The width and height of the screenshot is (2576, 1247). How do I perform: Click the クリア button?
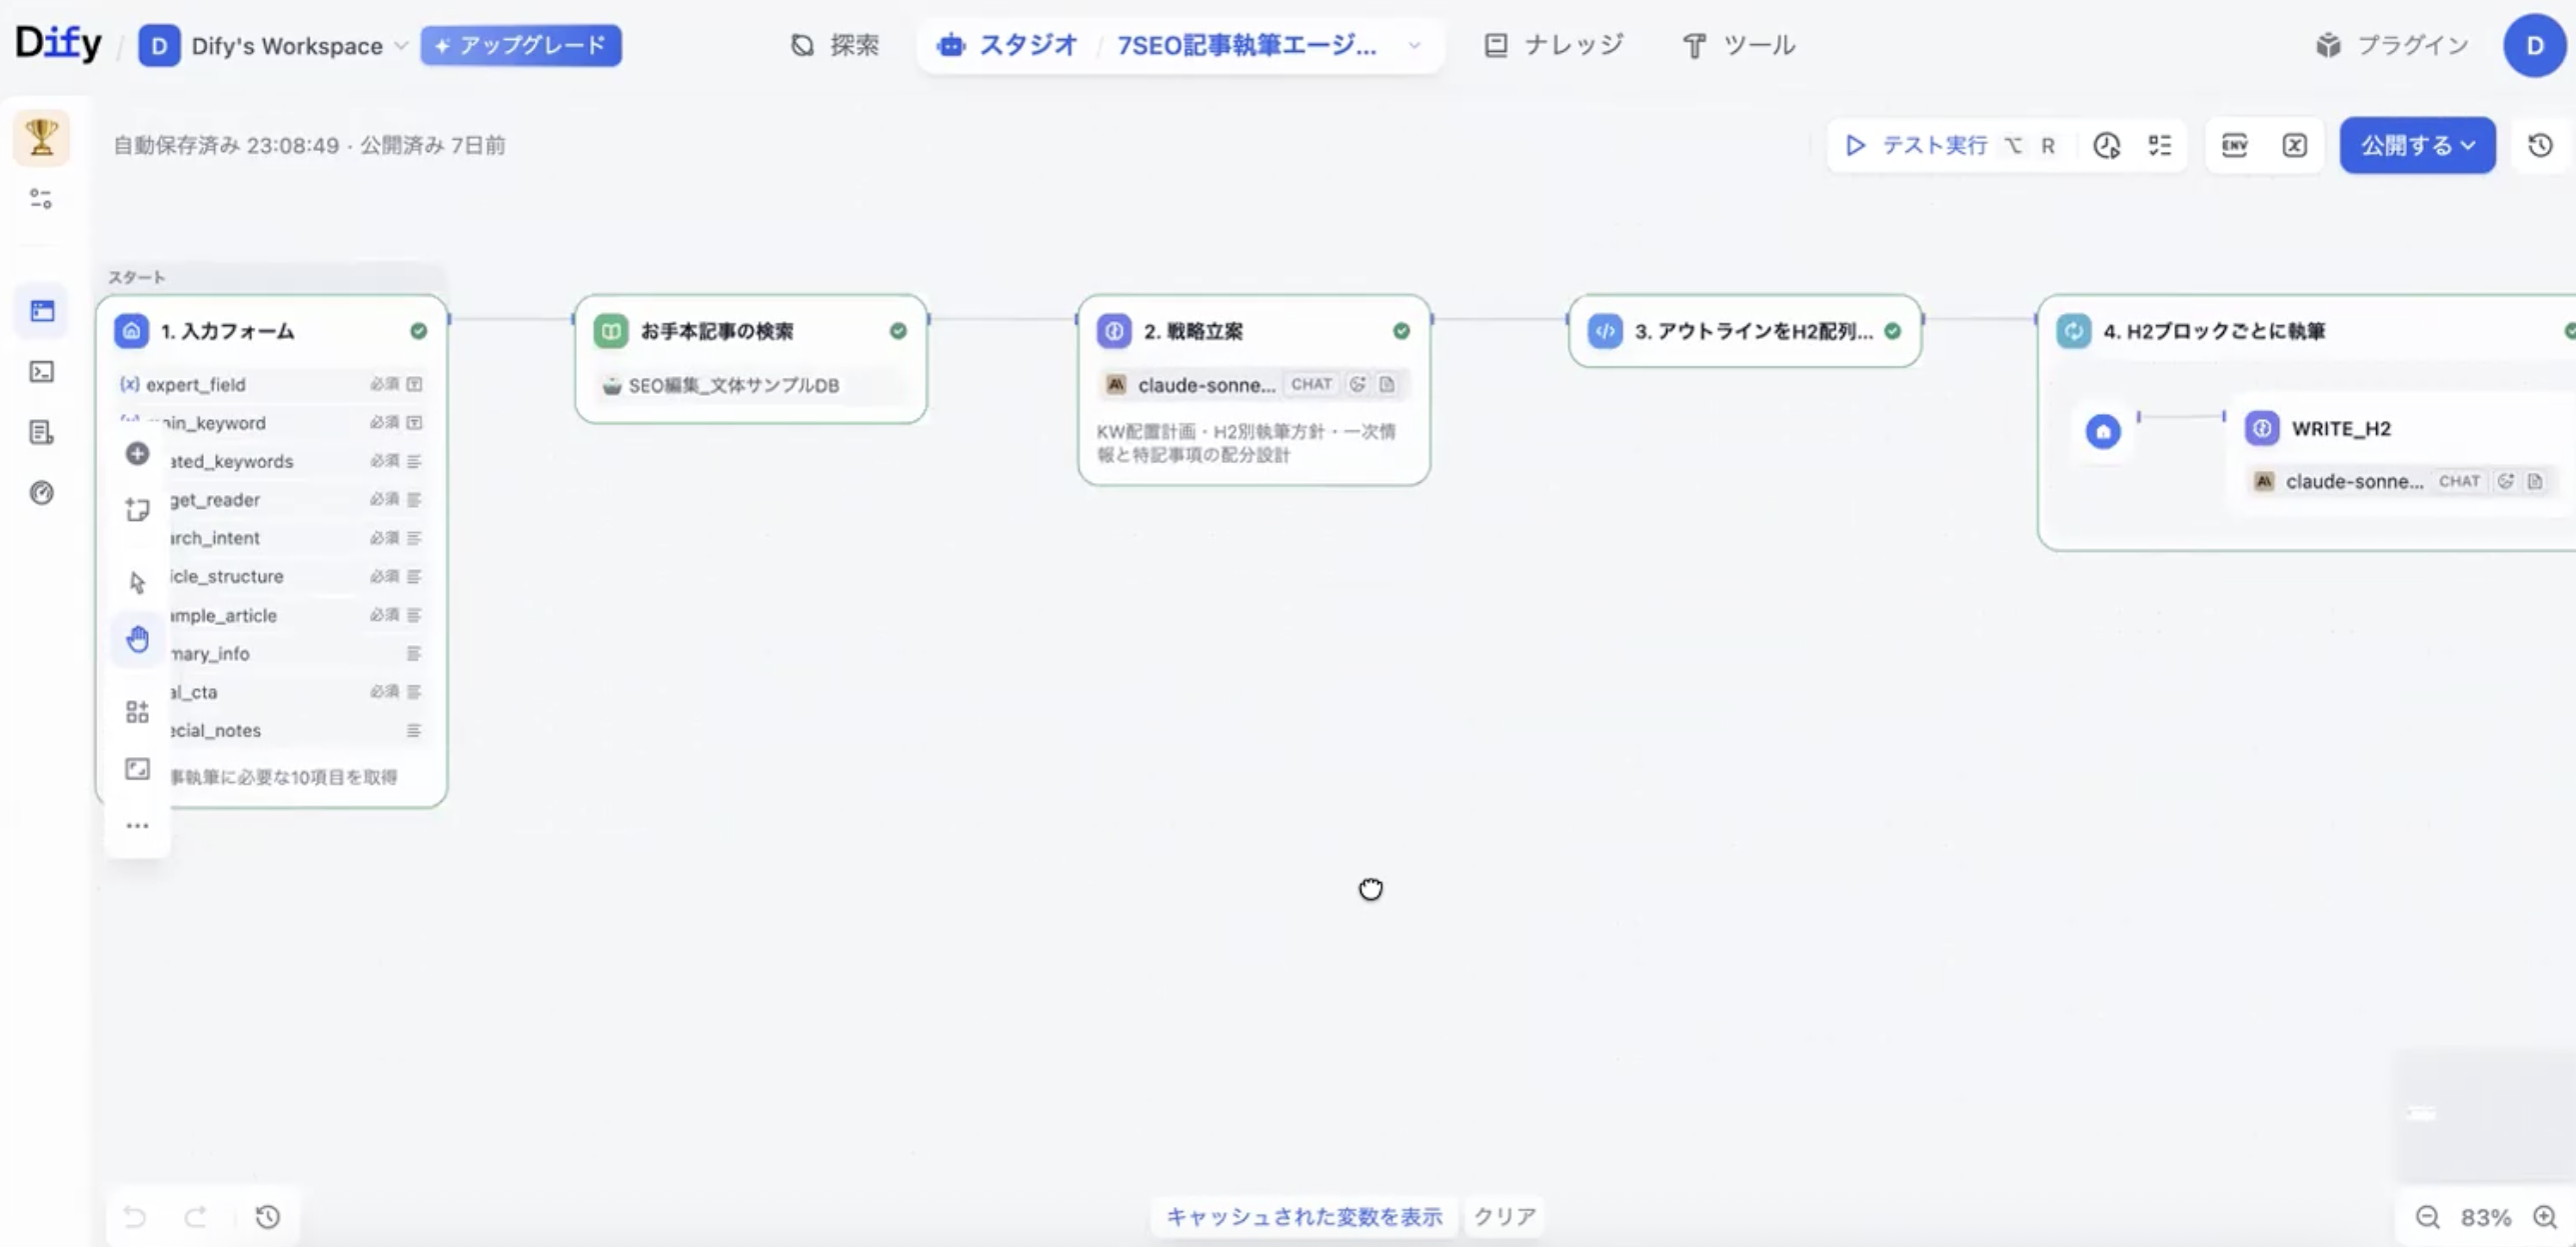(1504, 1217)
